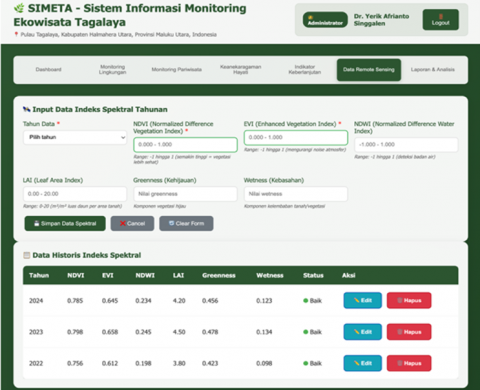
Task: Click the Administrator role badge
Action: pyautogui.click(x=325, y=20)
